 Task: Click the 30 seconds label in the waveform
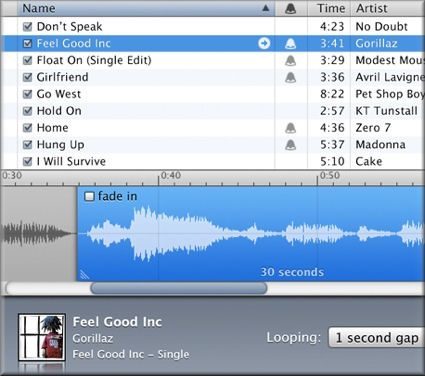click(x=292, y=272)
